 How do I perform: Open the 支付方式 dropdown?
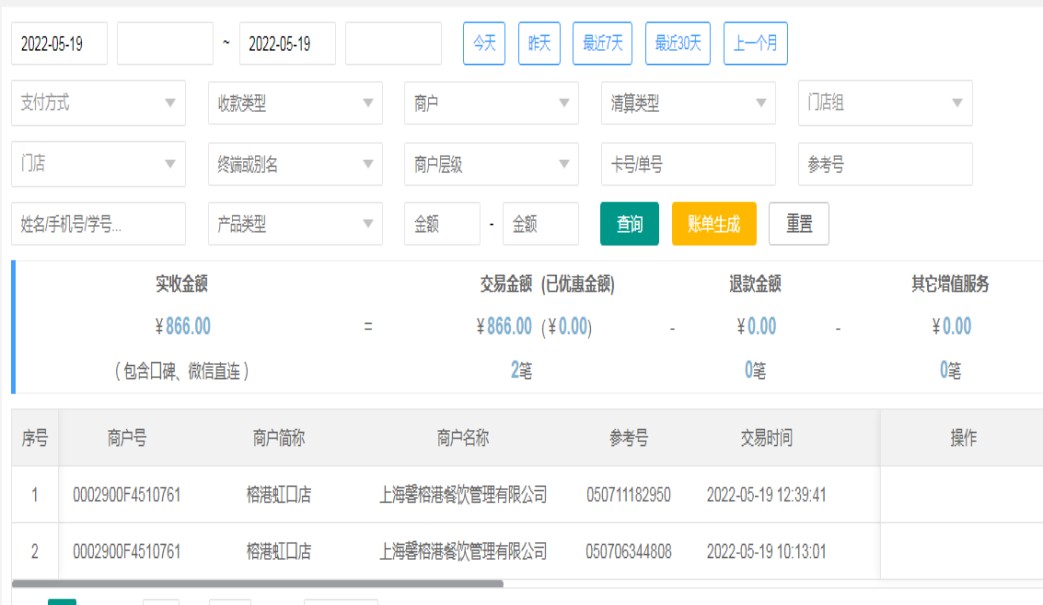[98, 103]
